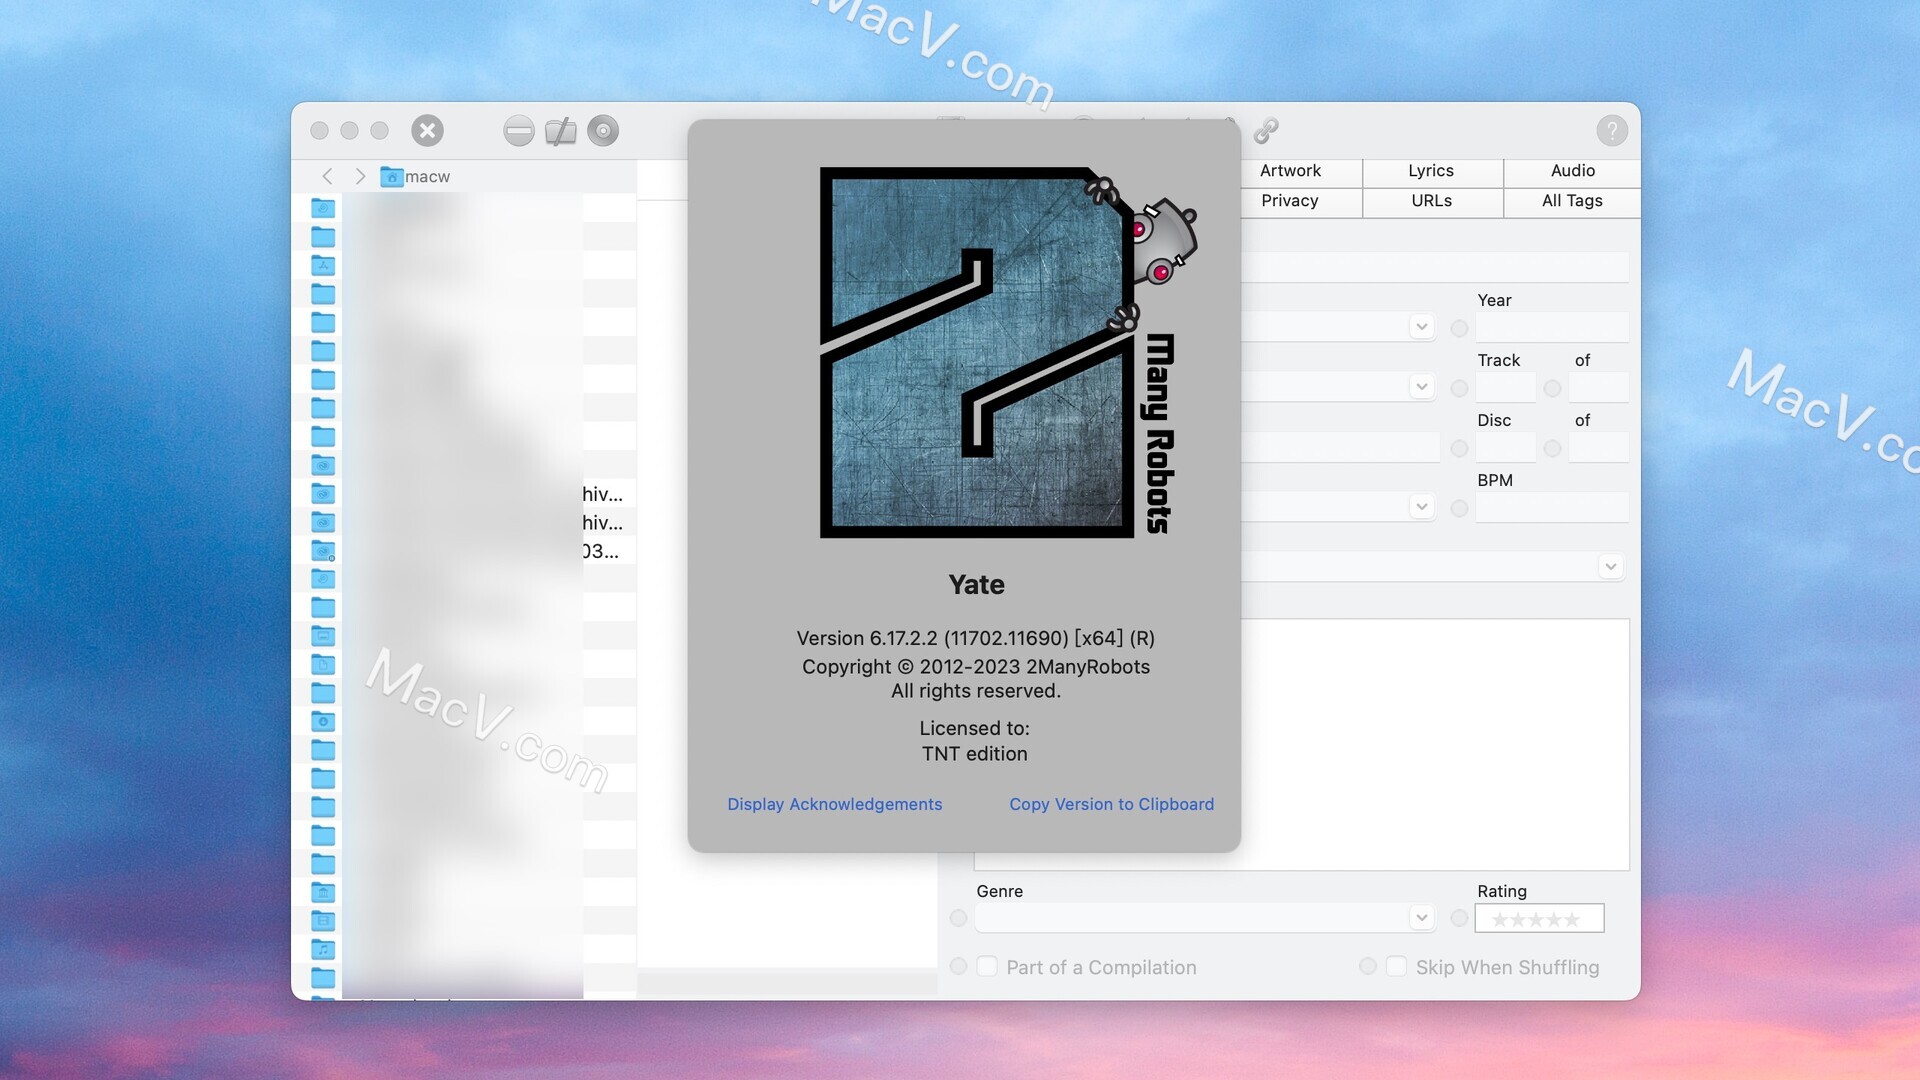The image size is (1920, 1080).
Task: Switch to the URLs tab
Action: point(1431,201)
